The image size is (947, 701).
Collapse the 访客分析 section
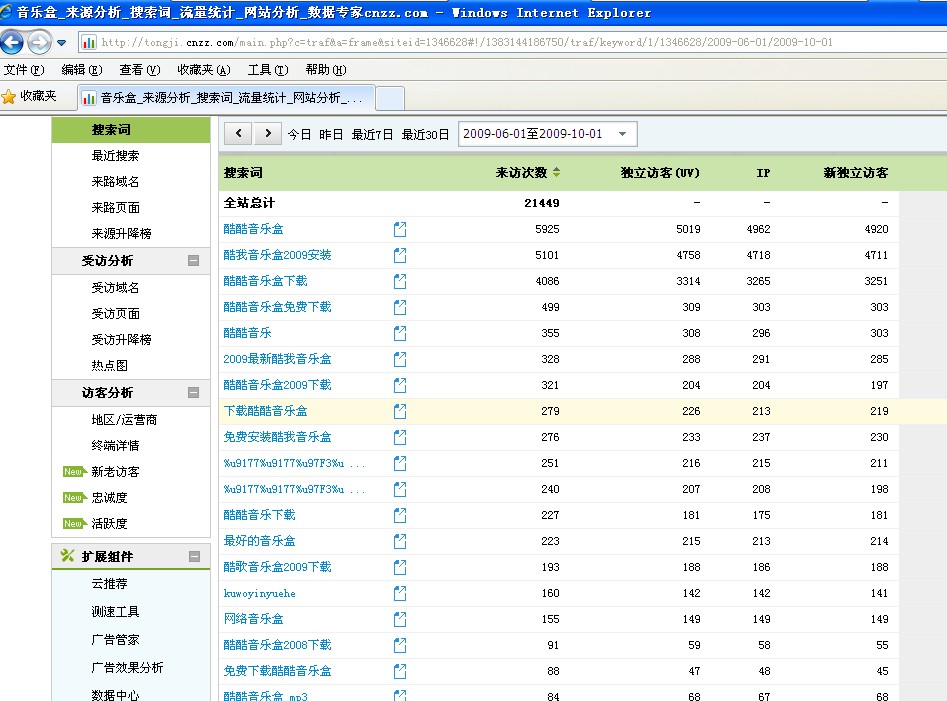click(x=193, y=392)
